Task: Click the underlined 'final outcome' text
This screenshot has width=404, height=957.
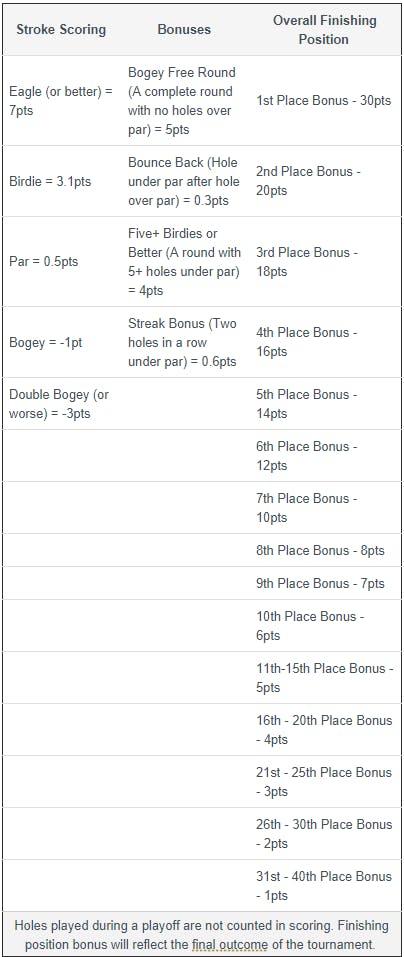Action: pos(230,944)
